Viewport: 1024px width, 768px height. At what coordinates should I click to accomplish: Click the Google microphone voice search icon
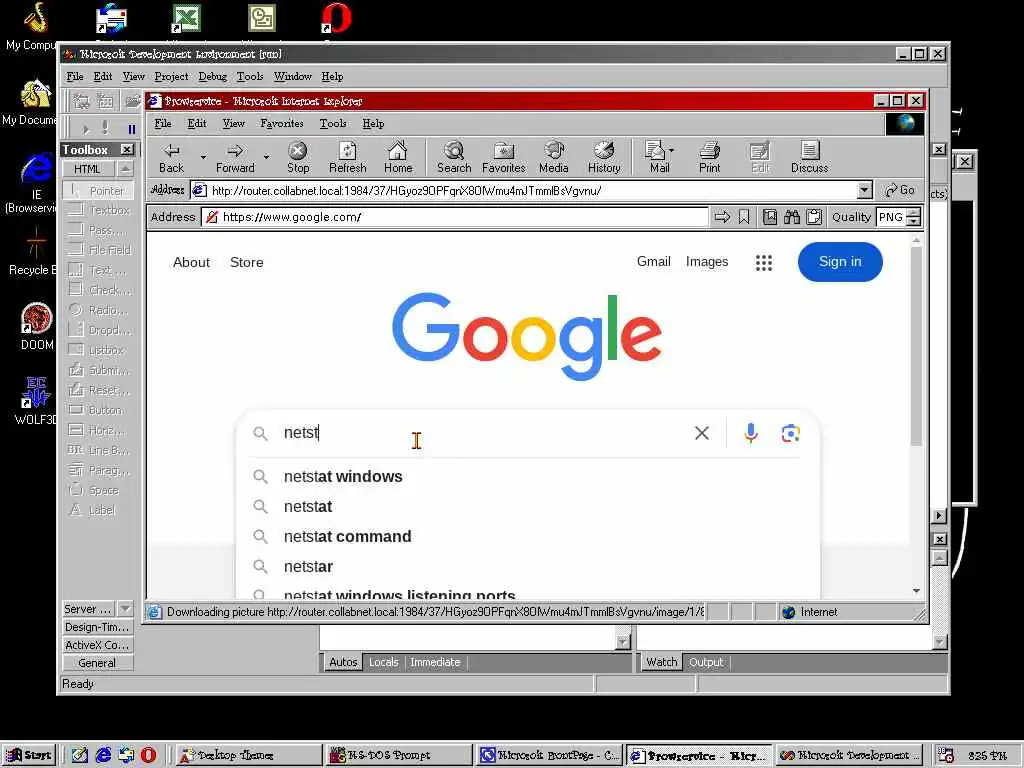(751, 433)
